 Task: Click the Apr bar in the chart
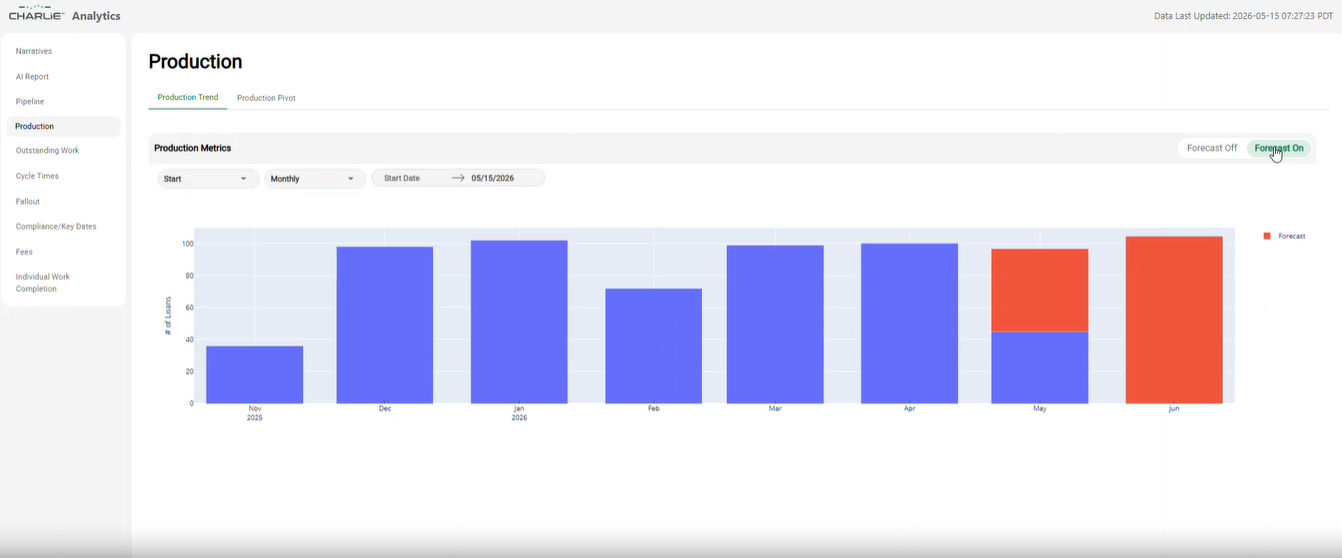909,324
